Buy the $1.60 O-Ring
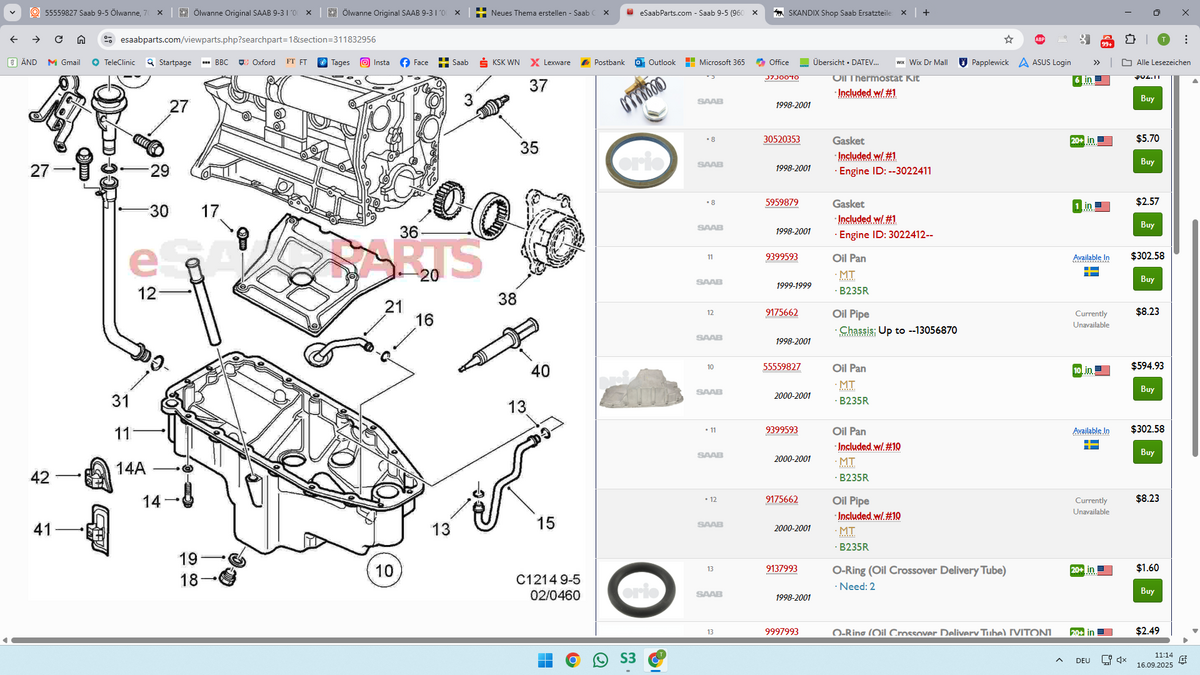Screen dimensions: 1200x675 click(1147, 591)
